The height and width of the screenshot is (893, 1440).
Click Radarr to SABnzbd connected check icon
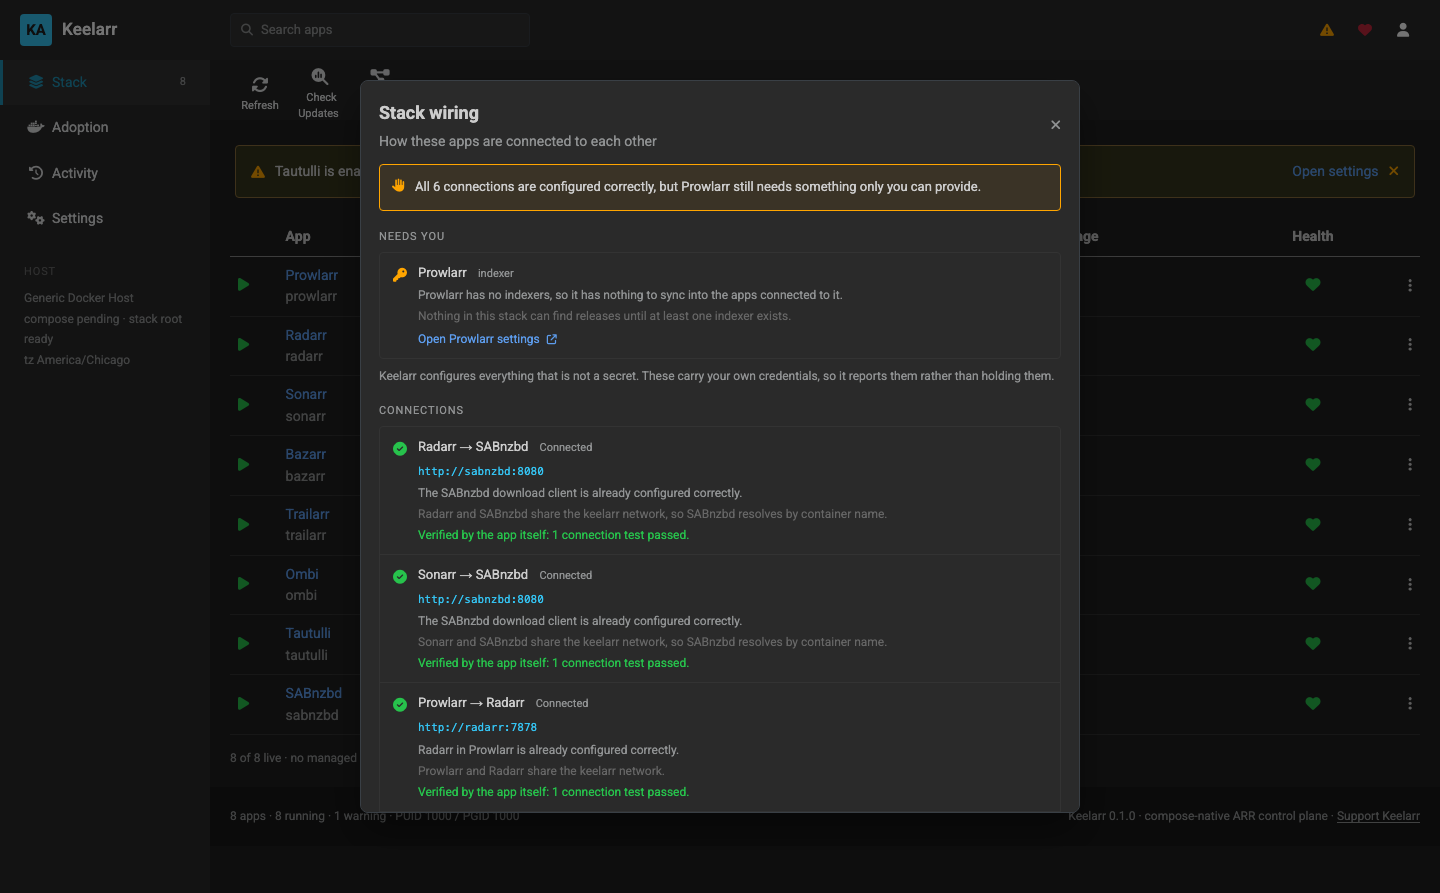click(400, 448)
